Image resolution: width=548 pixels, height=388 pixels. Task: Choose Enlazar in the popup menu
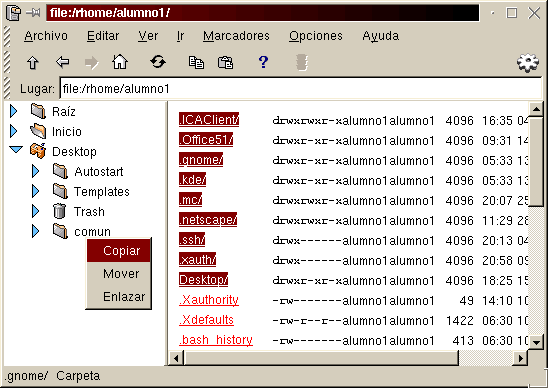click(x=119, y=296)
